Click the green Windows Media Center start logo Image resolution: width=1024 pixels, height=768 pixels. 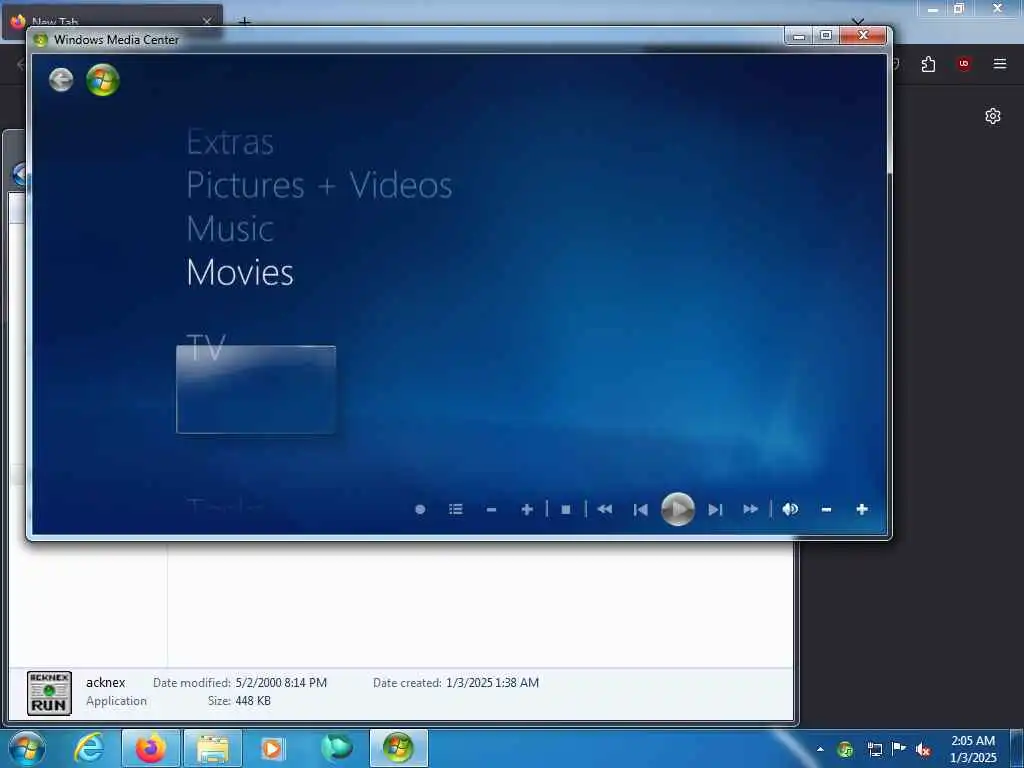click(103, 80)
